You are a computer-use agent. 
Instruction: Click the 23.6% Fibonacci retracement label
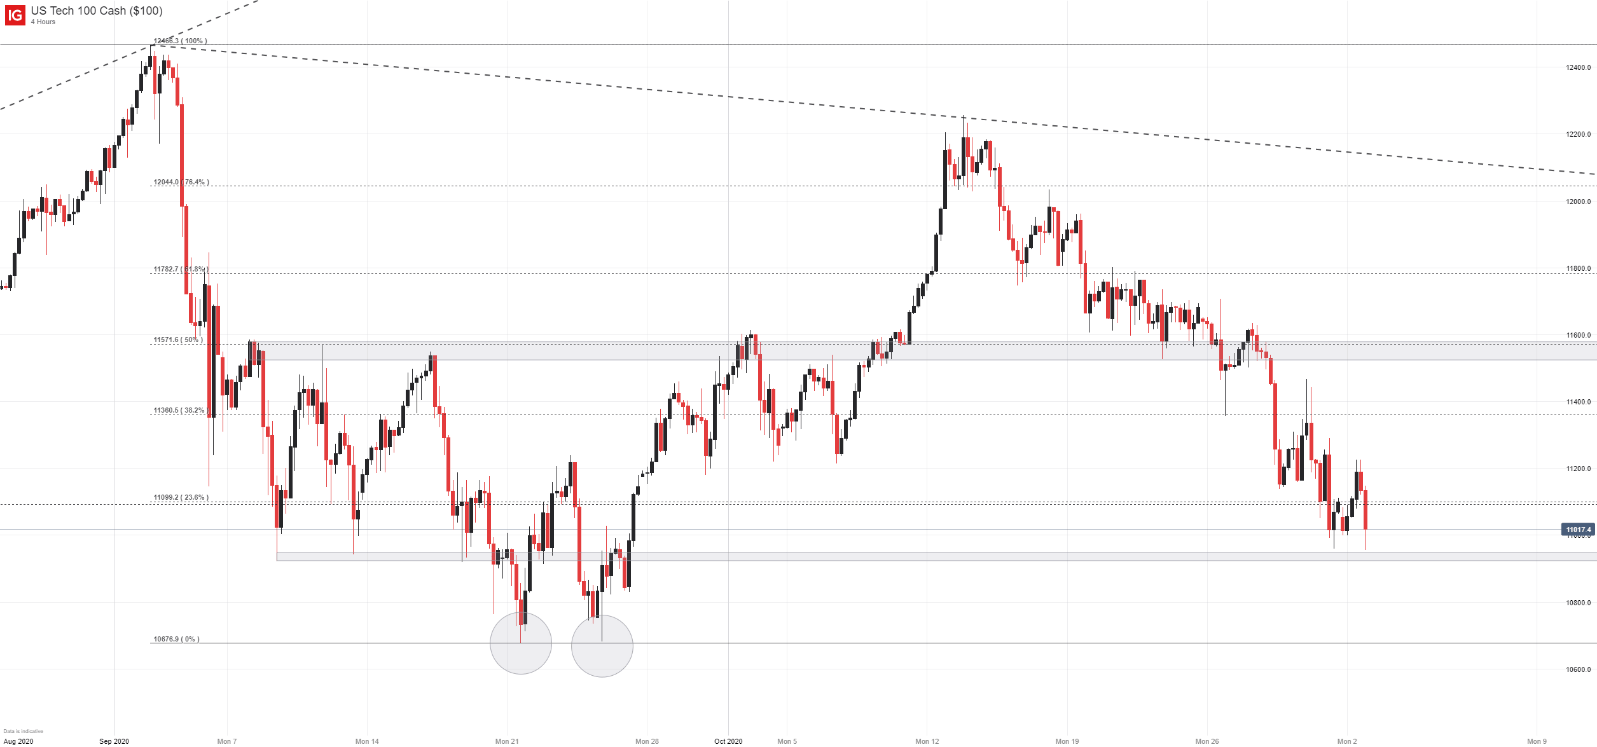(x=180, y=497)
